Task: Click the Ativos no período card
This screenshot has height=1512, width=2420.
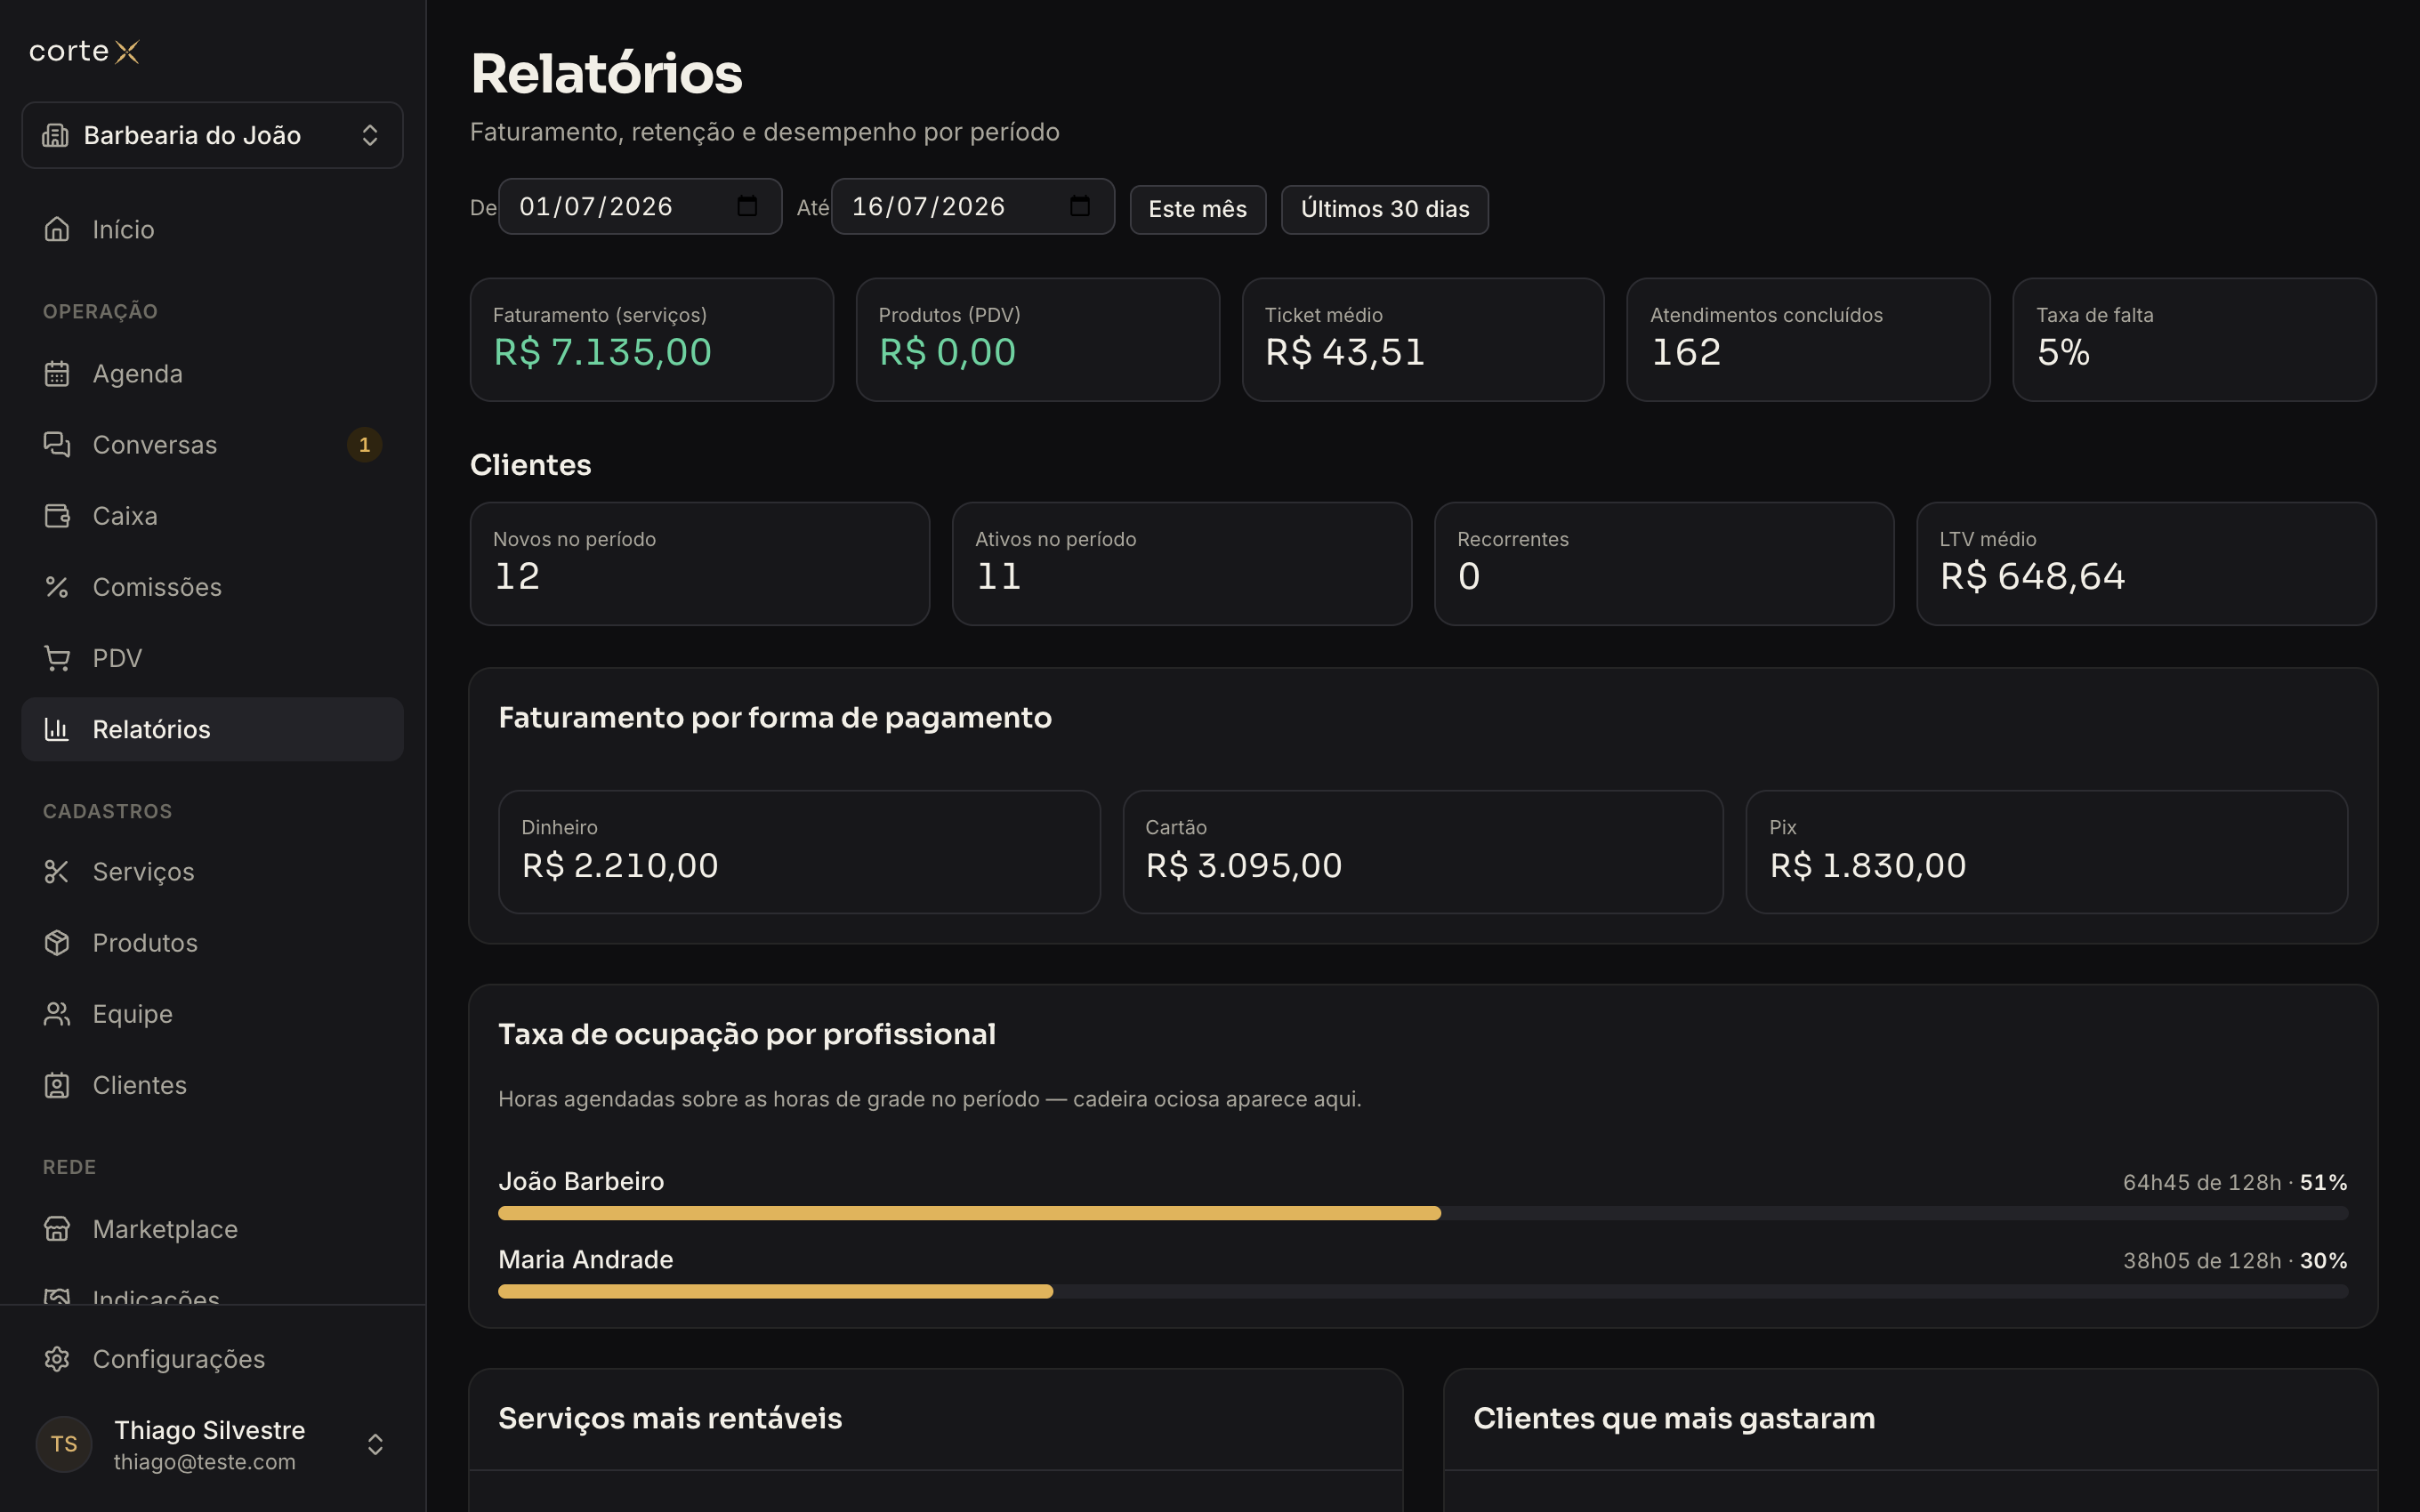Action: pos(1181,563)
